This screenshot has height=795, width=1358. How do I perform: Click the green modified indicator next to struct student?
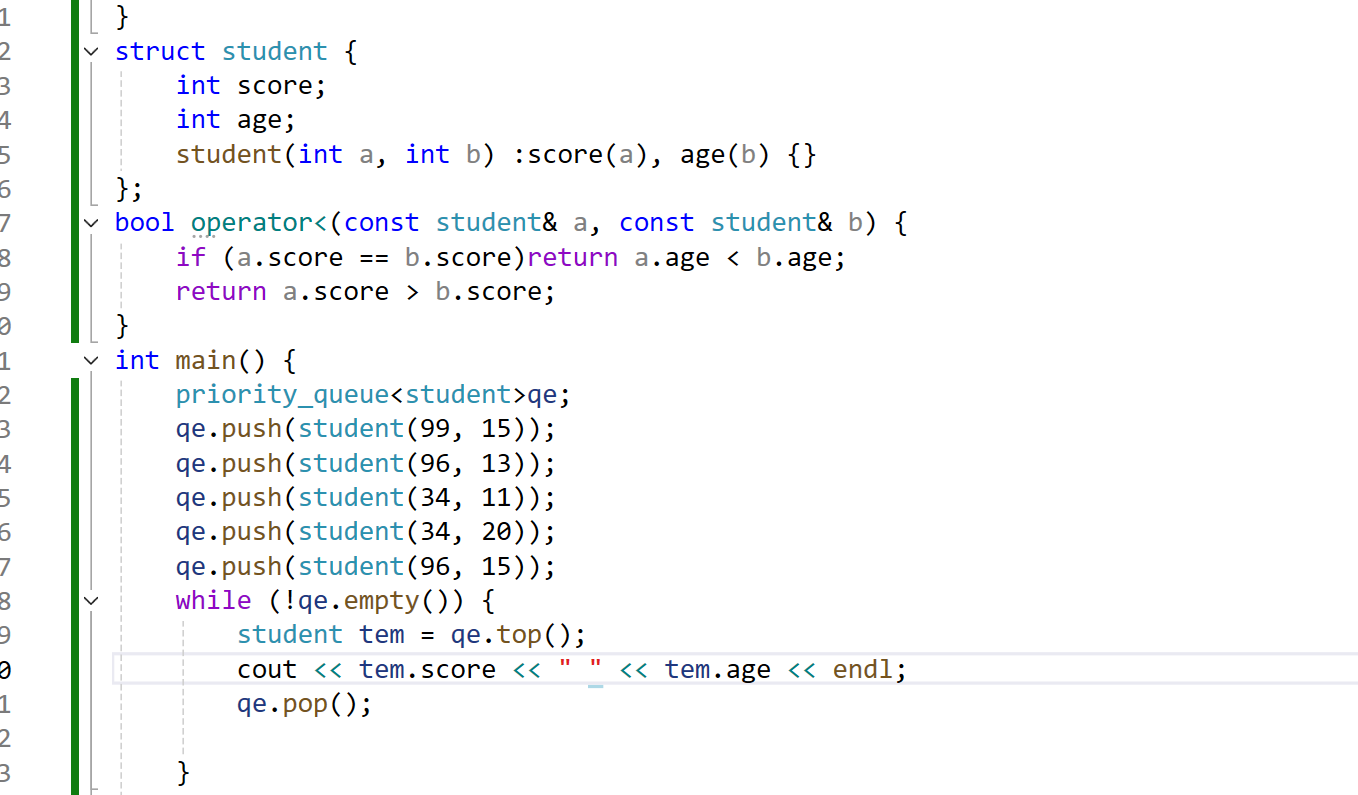pos(75,52)
